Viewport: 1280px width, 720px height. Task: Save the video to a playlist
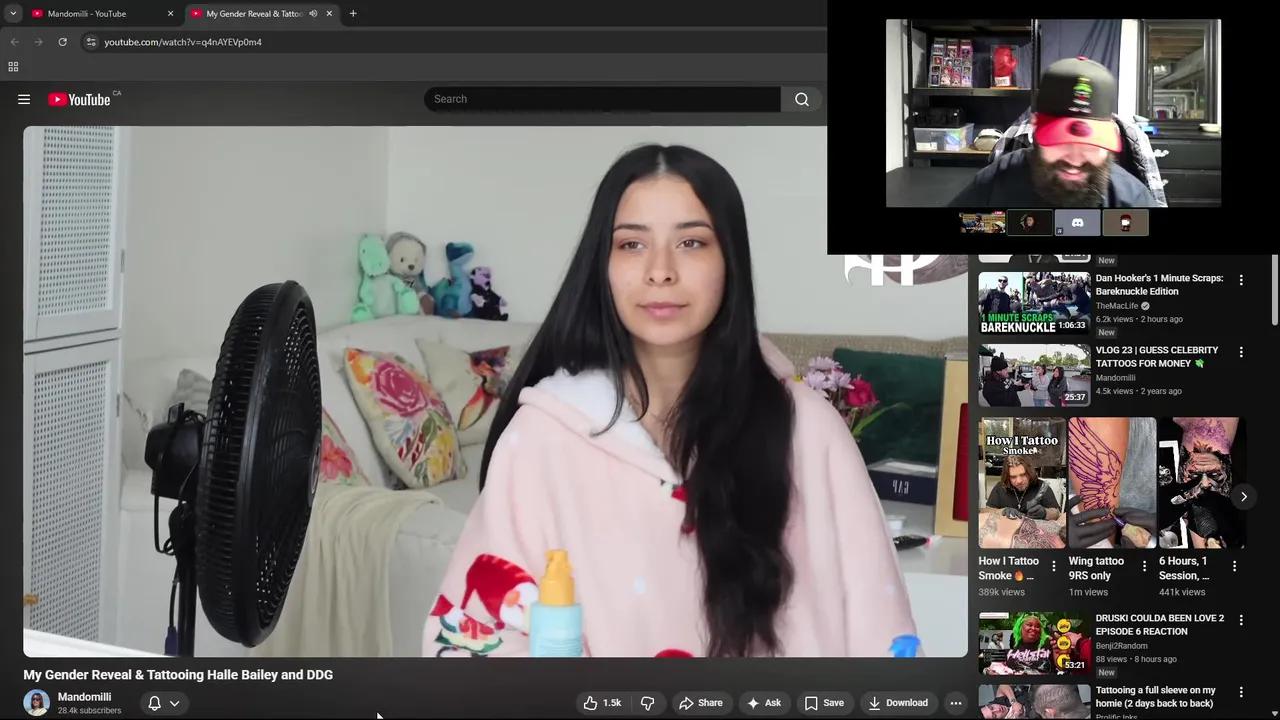pyautogui.click(x=825, y=703)
